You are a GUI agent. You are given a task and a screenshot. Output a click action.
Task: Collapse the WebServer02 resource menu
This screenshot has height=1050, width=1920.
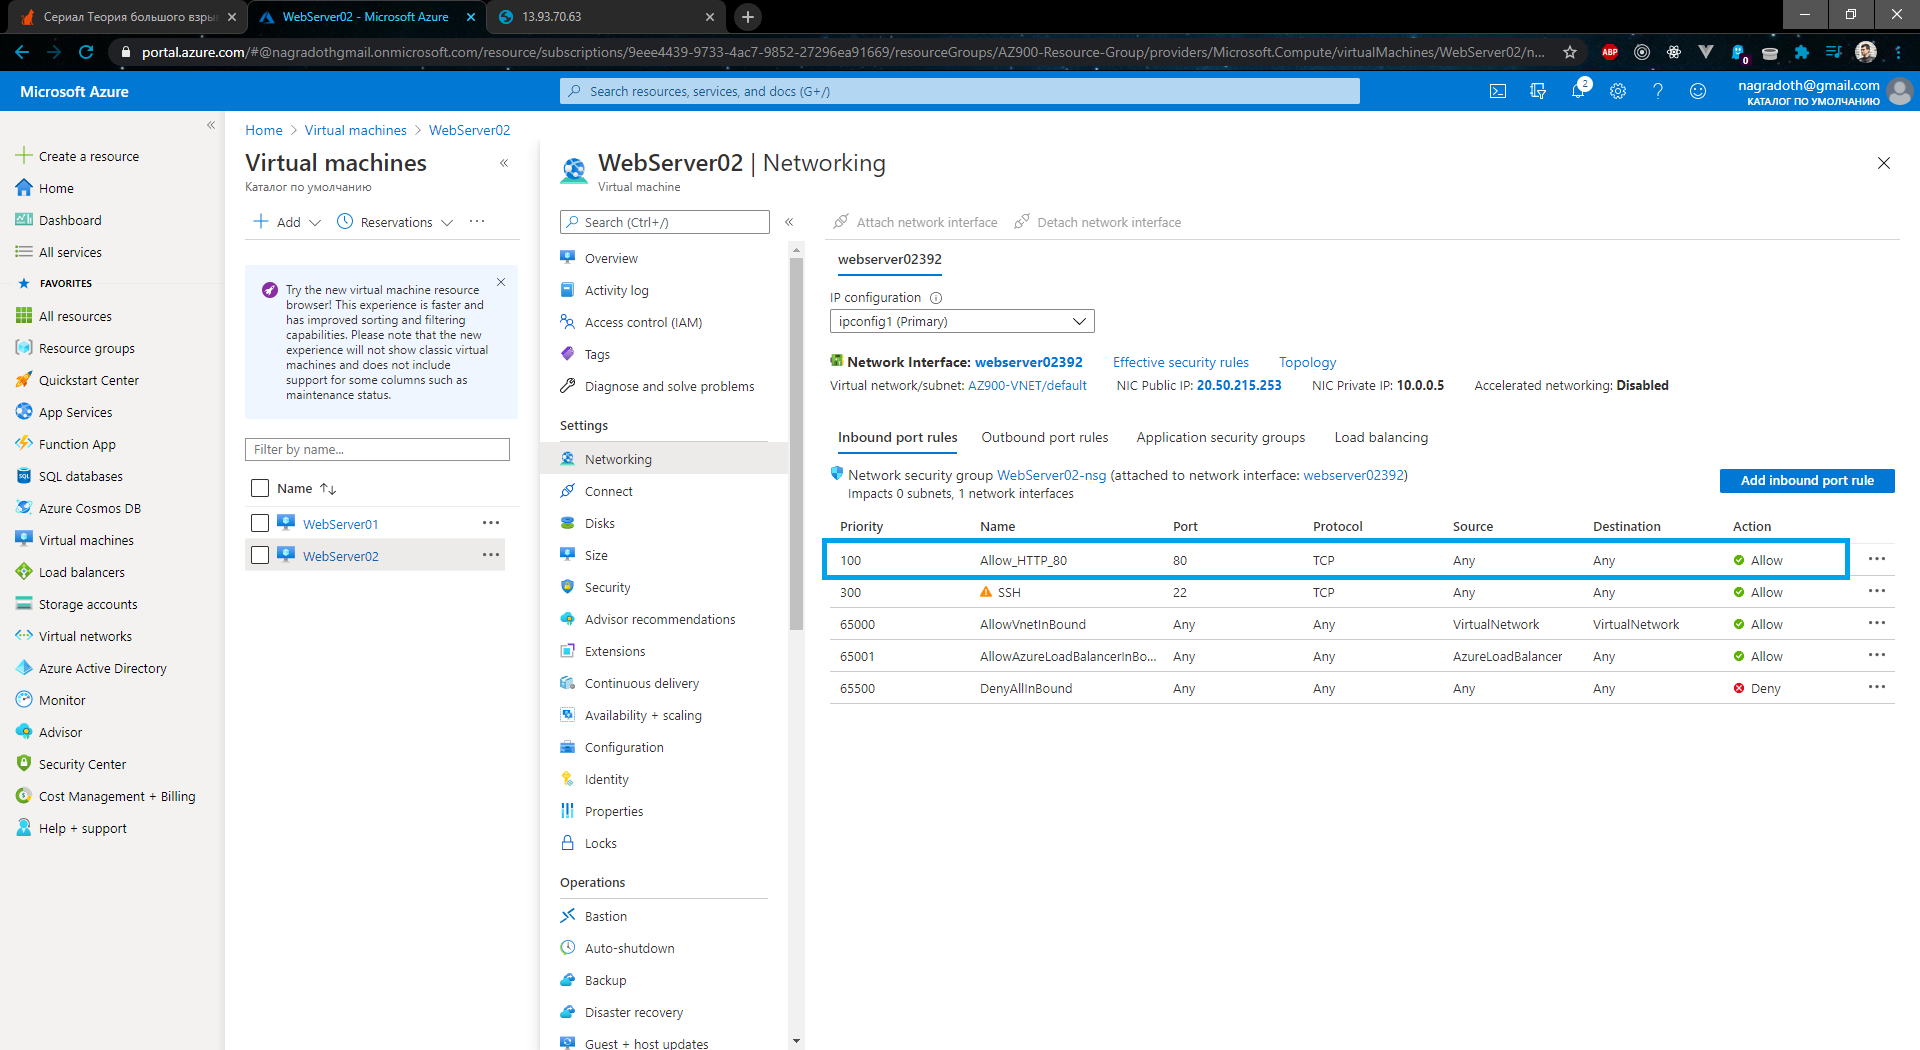point(789,222)
